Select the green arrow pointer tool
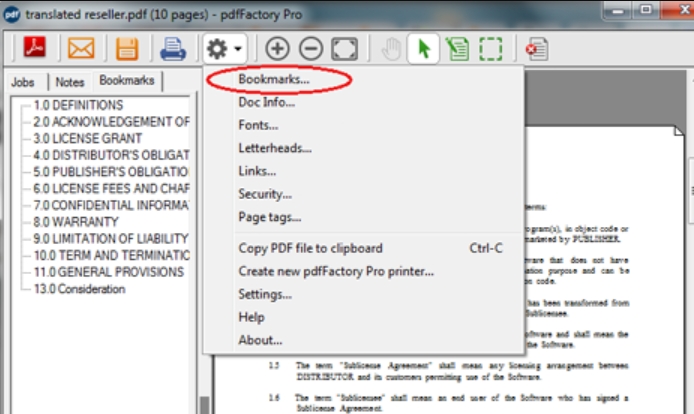 (424, 48)
